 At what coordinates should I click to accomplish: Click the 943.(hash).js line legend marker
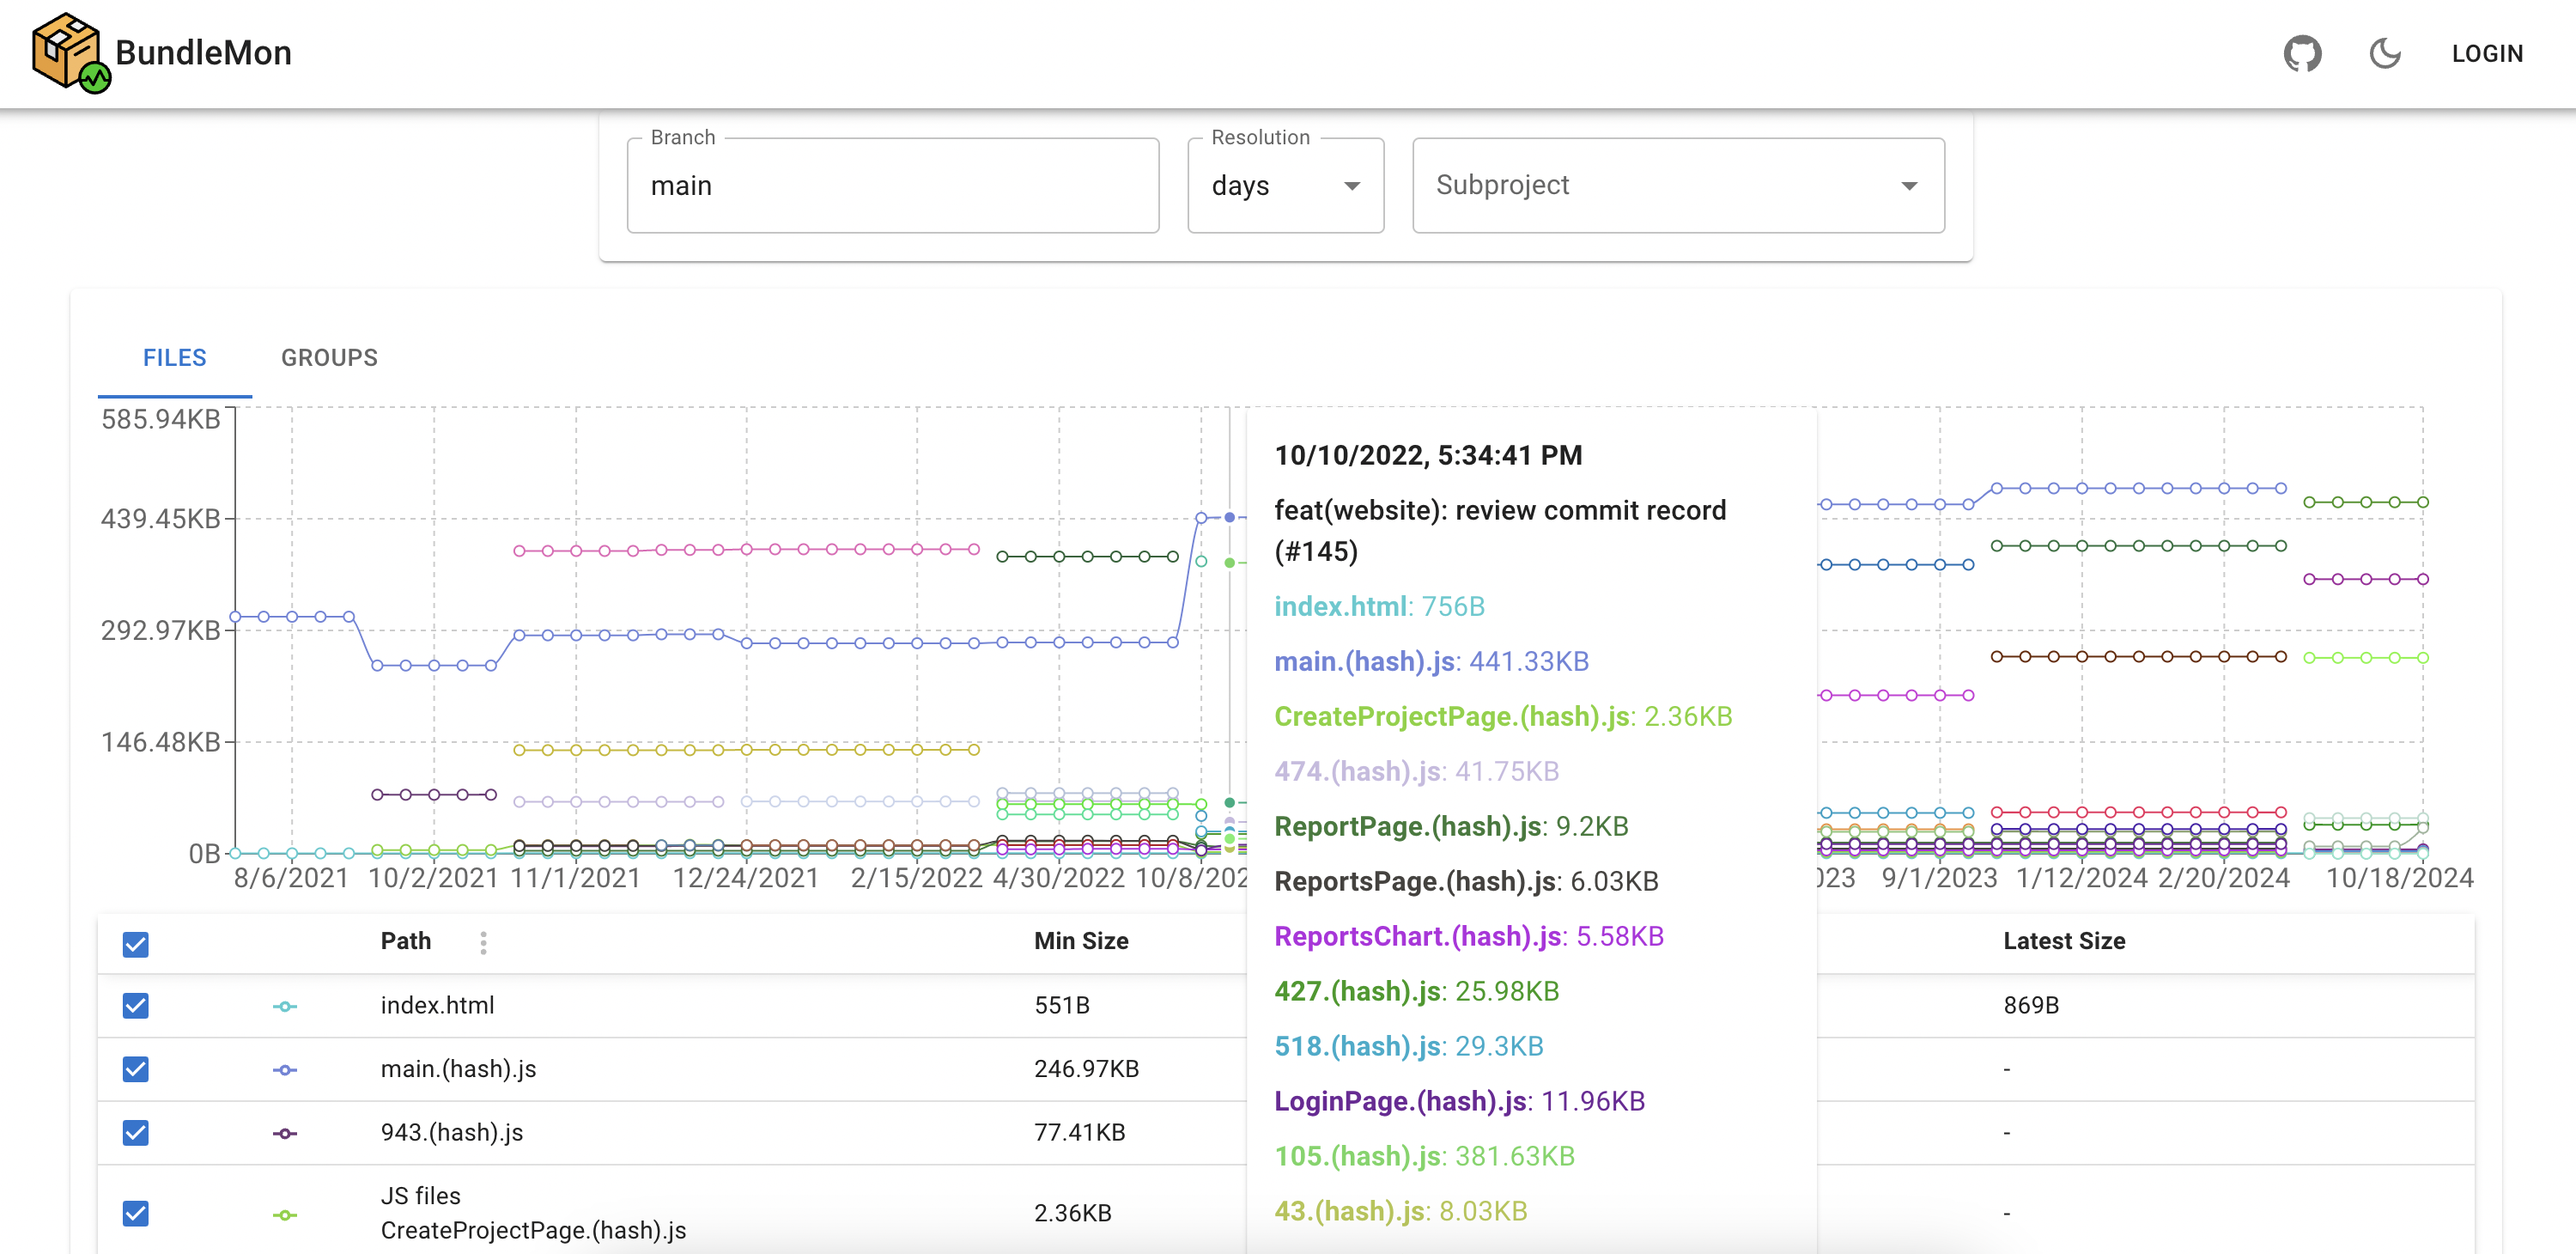pyautogui.click(x=285, y=1133)
